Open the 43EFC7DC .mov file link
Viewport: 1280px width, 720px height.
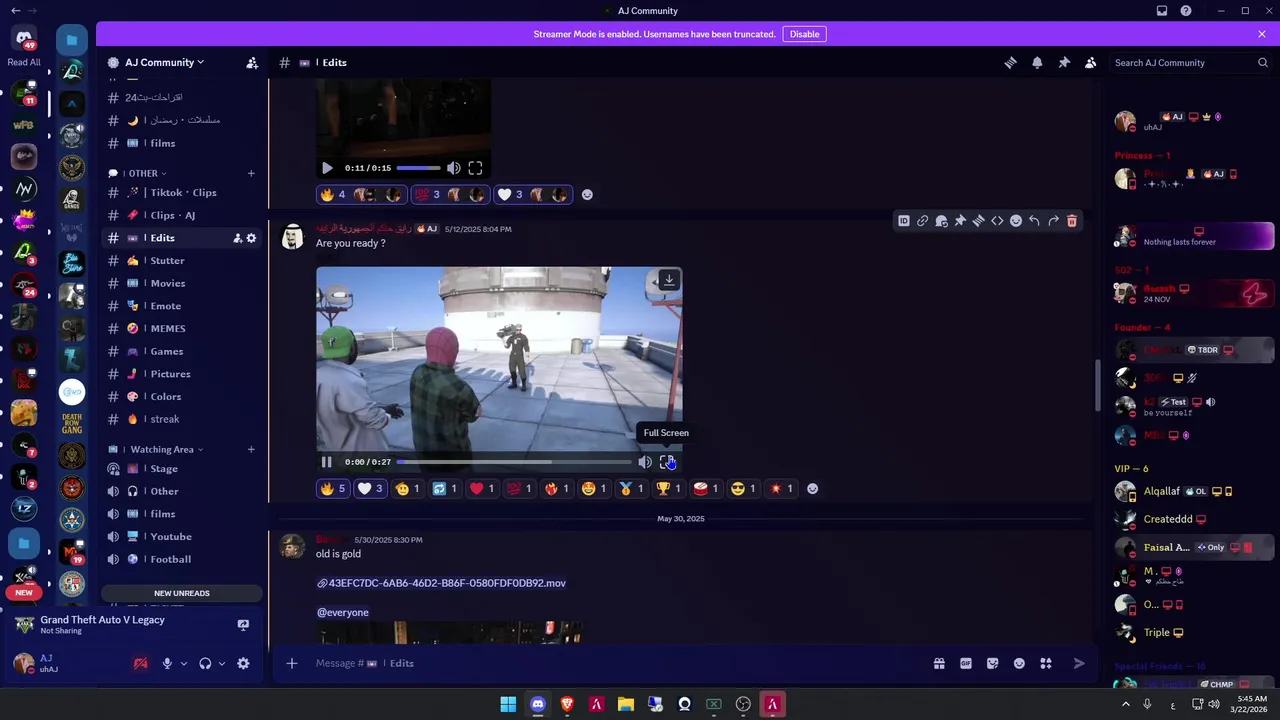click(441, 583)
